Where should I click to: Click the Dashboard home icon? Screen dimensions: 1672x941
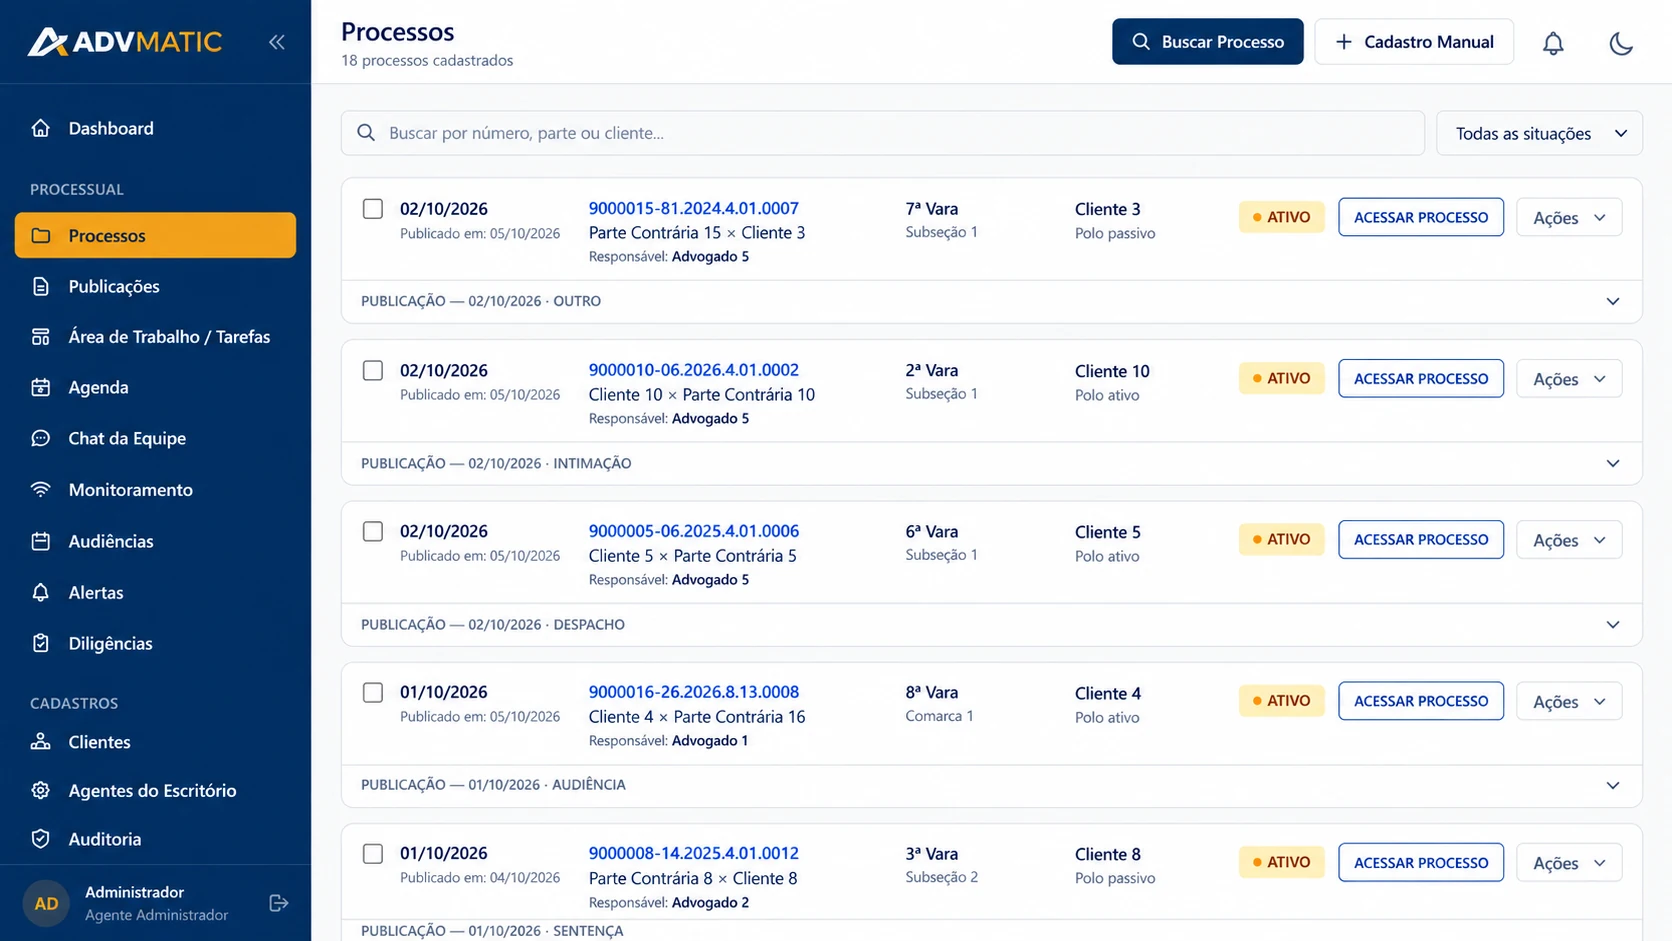41,128
